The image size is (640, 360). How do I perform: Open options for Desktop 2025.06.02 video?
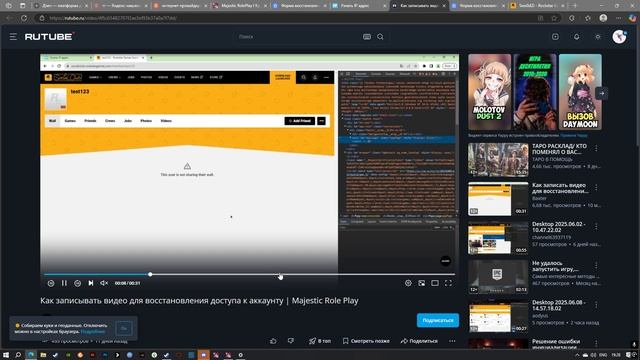(596, 226)
